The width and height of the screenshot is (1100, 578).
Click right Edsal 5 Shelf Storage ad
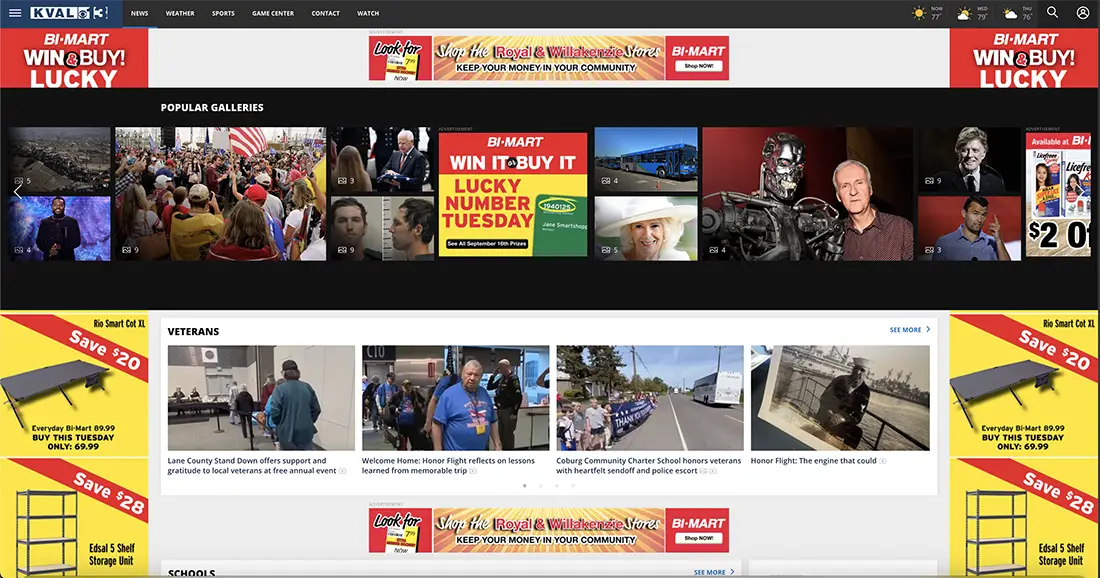tap(1024, 518)
